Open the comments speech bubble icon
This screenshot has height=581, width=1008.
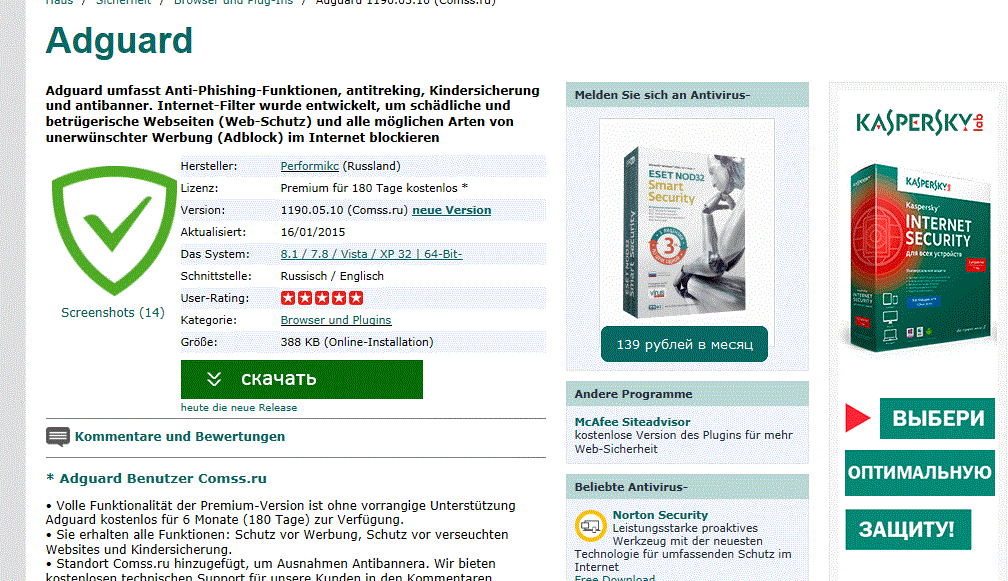click(x=58, y=437)
